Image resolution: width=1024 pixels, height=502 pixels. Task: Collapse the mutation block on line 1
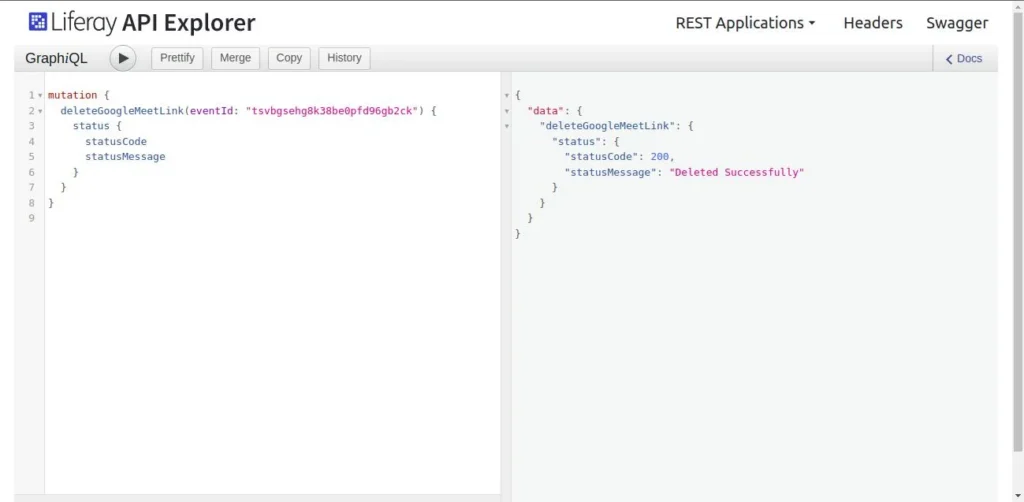[40, 95]
